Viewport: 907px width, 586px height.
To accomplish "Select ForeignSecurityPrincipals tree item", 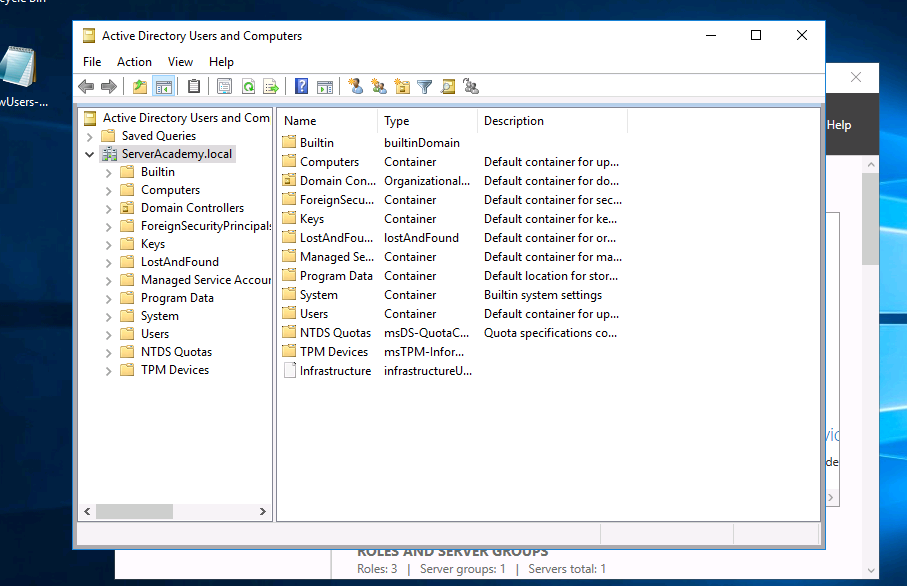I will tap(205, 226).
